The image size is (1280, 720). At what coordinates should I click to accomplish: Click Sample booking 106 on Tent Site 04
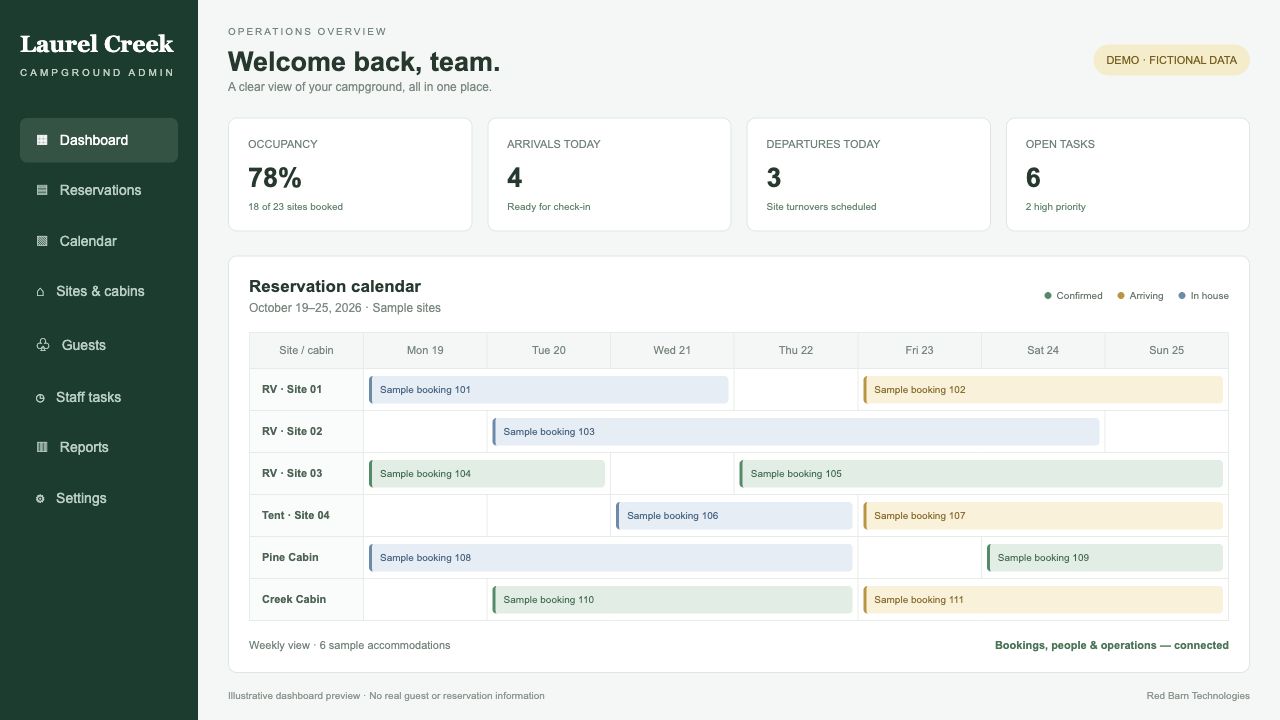pyautogui.click(x=734, y=516)
